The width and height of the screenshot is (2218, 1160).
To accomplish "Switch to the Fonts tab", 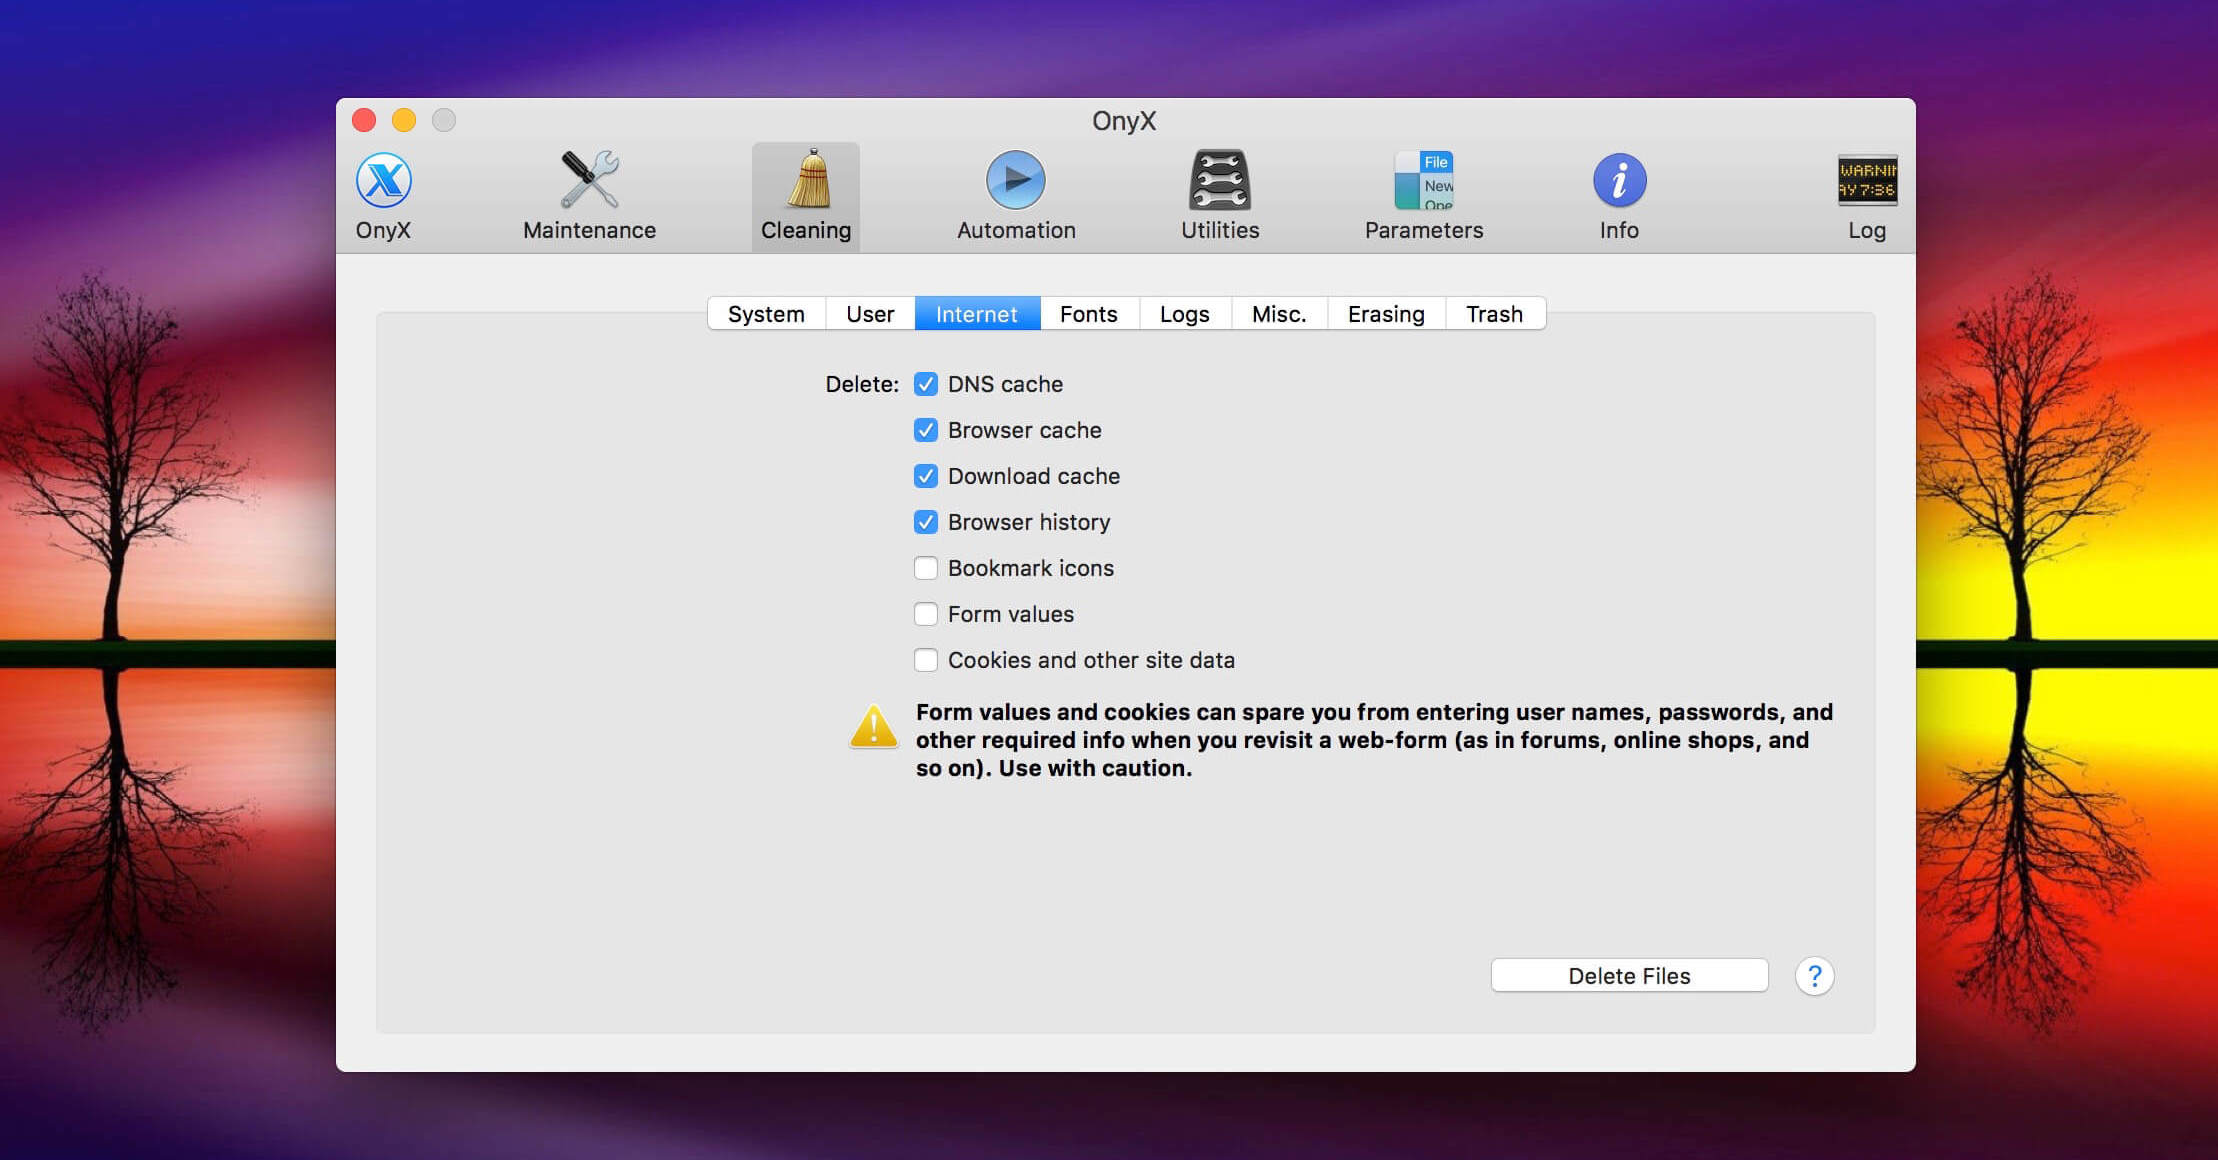I will coord(1088,314).
